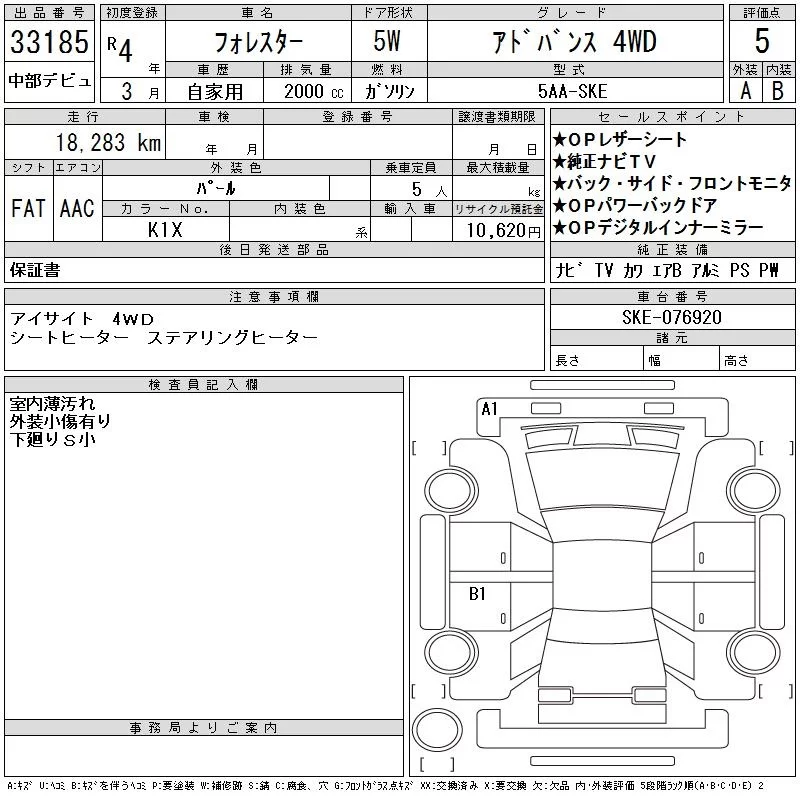Viewport: 800px width, 800px height.
Task: Click the 長さ dimension field
Action: [x=596, y=359]
